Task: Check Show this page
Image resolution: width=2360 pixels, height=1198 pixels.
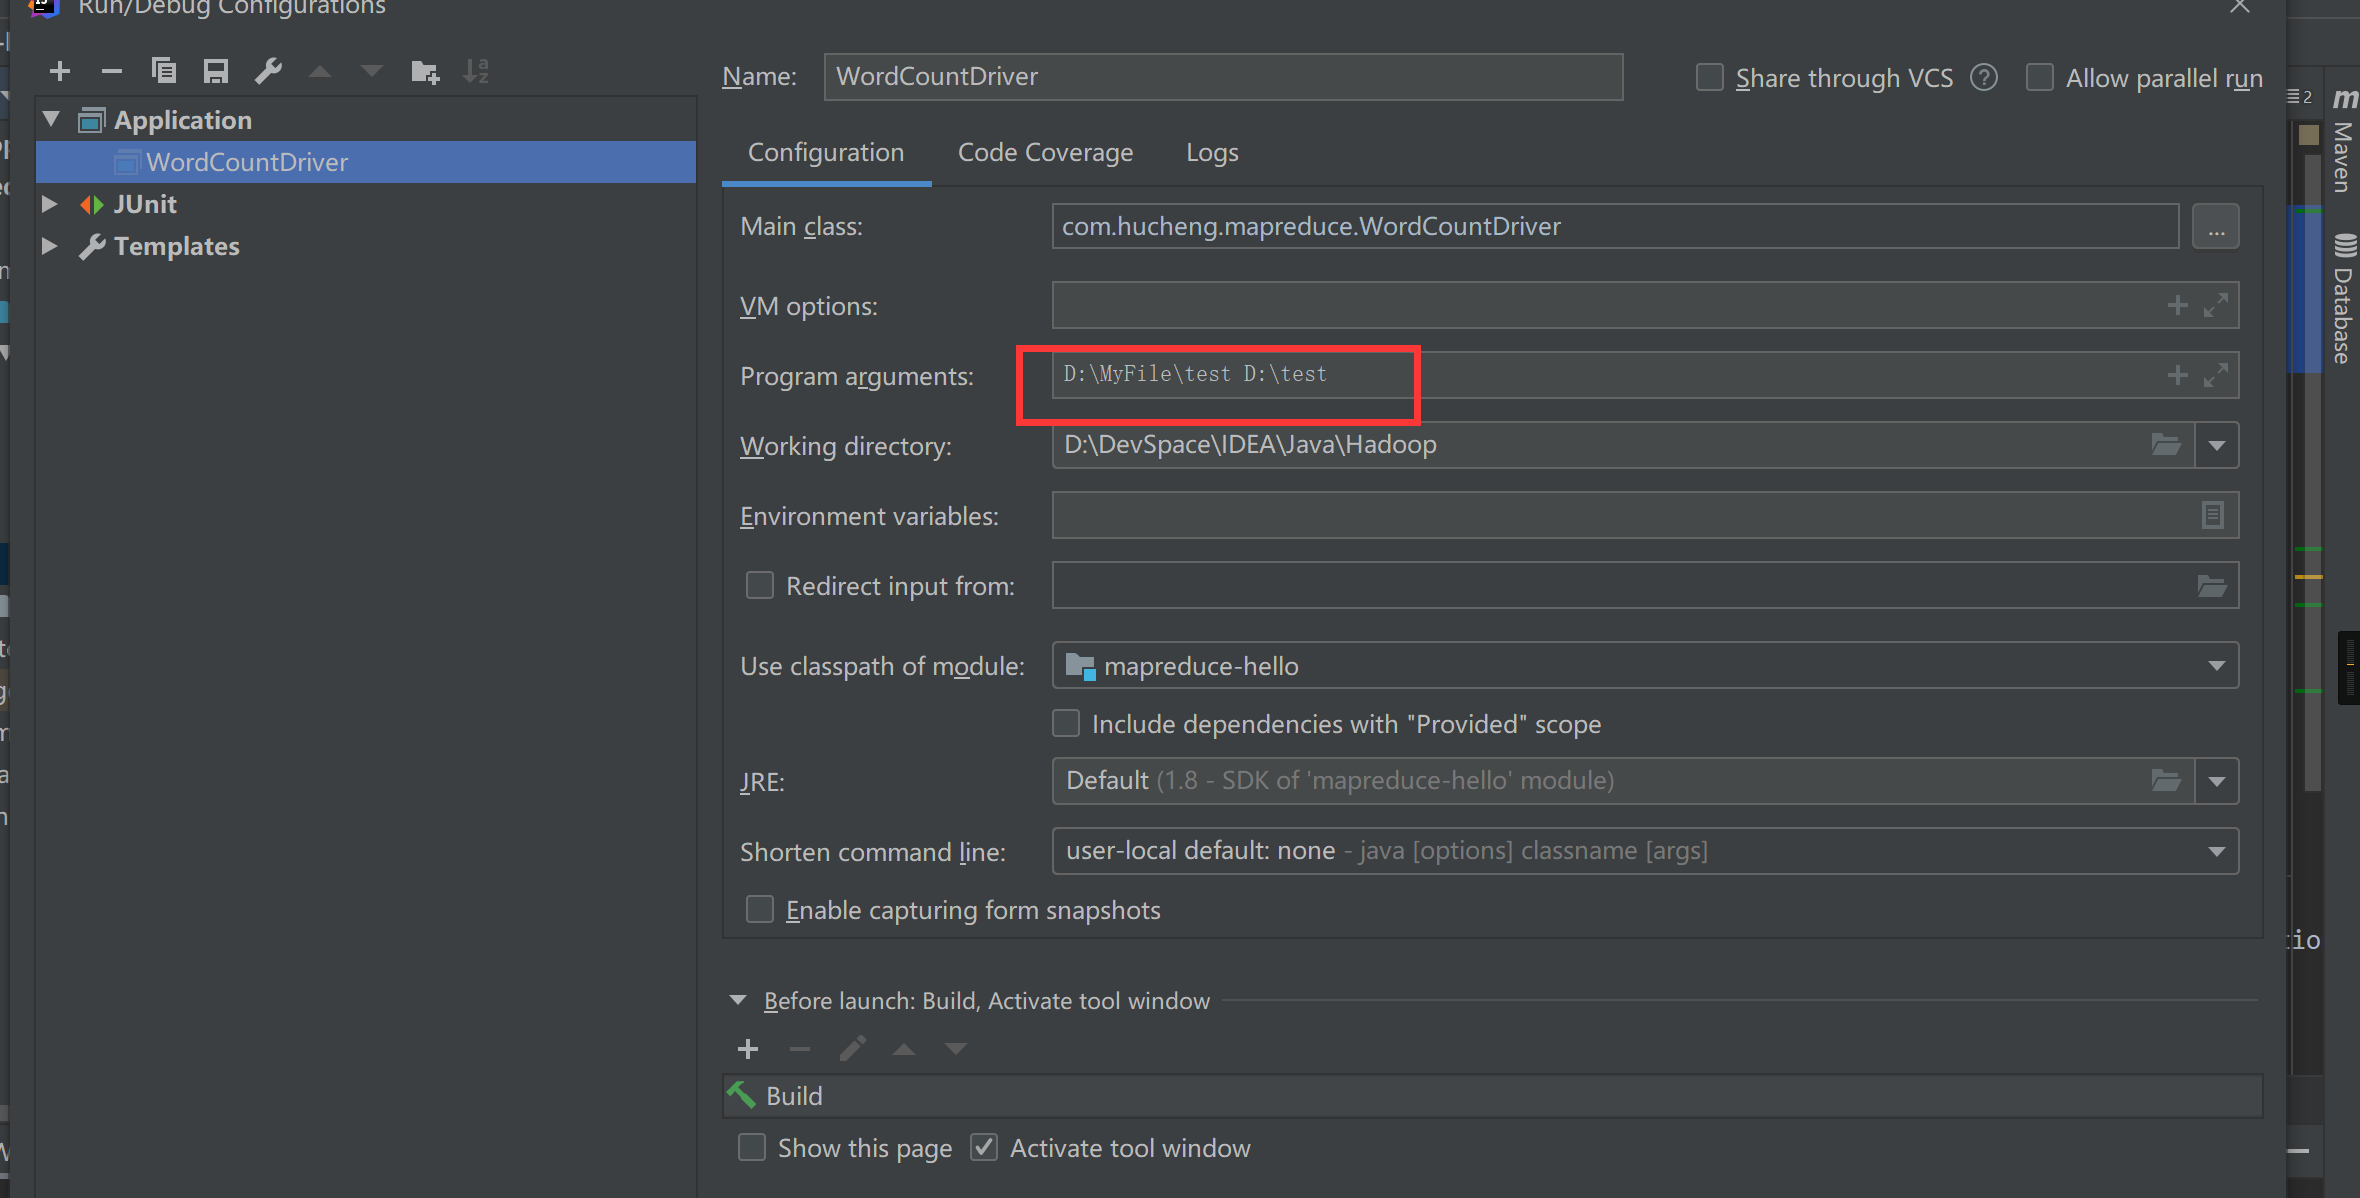Action: 752,1147
